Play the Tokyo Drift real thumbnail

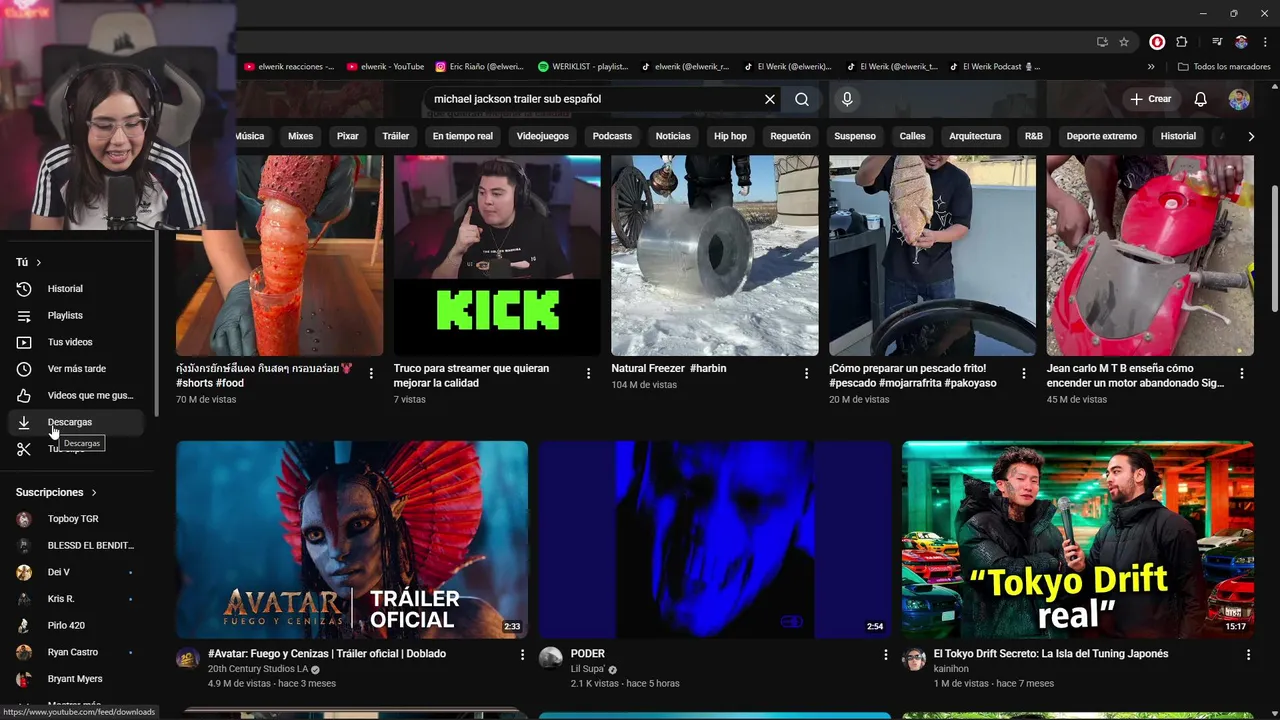click(x=1078, y=539)
